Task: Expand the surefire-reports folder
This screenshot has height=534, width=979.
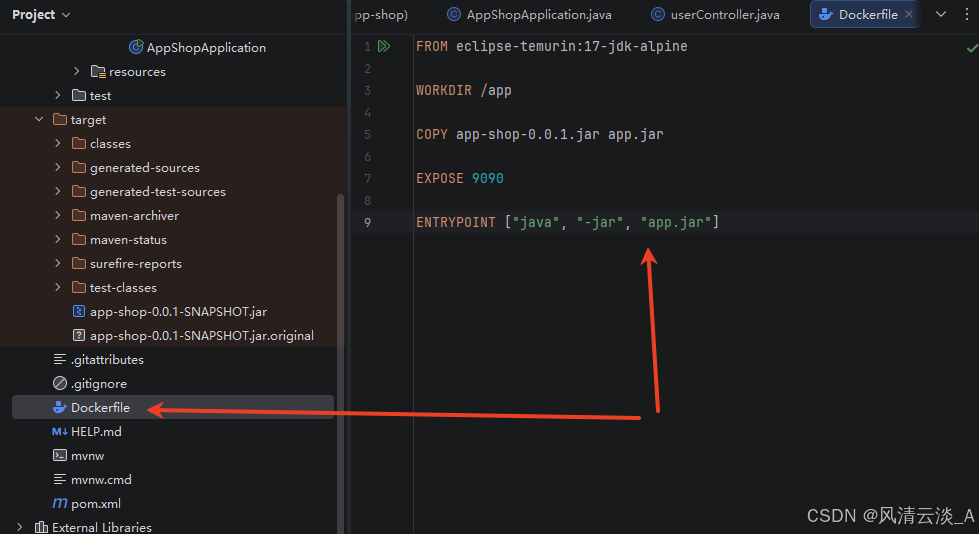Action: [58, 263]
